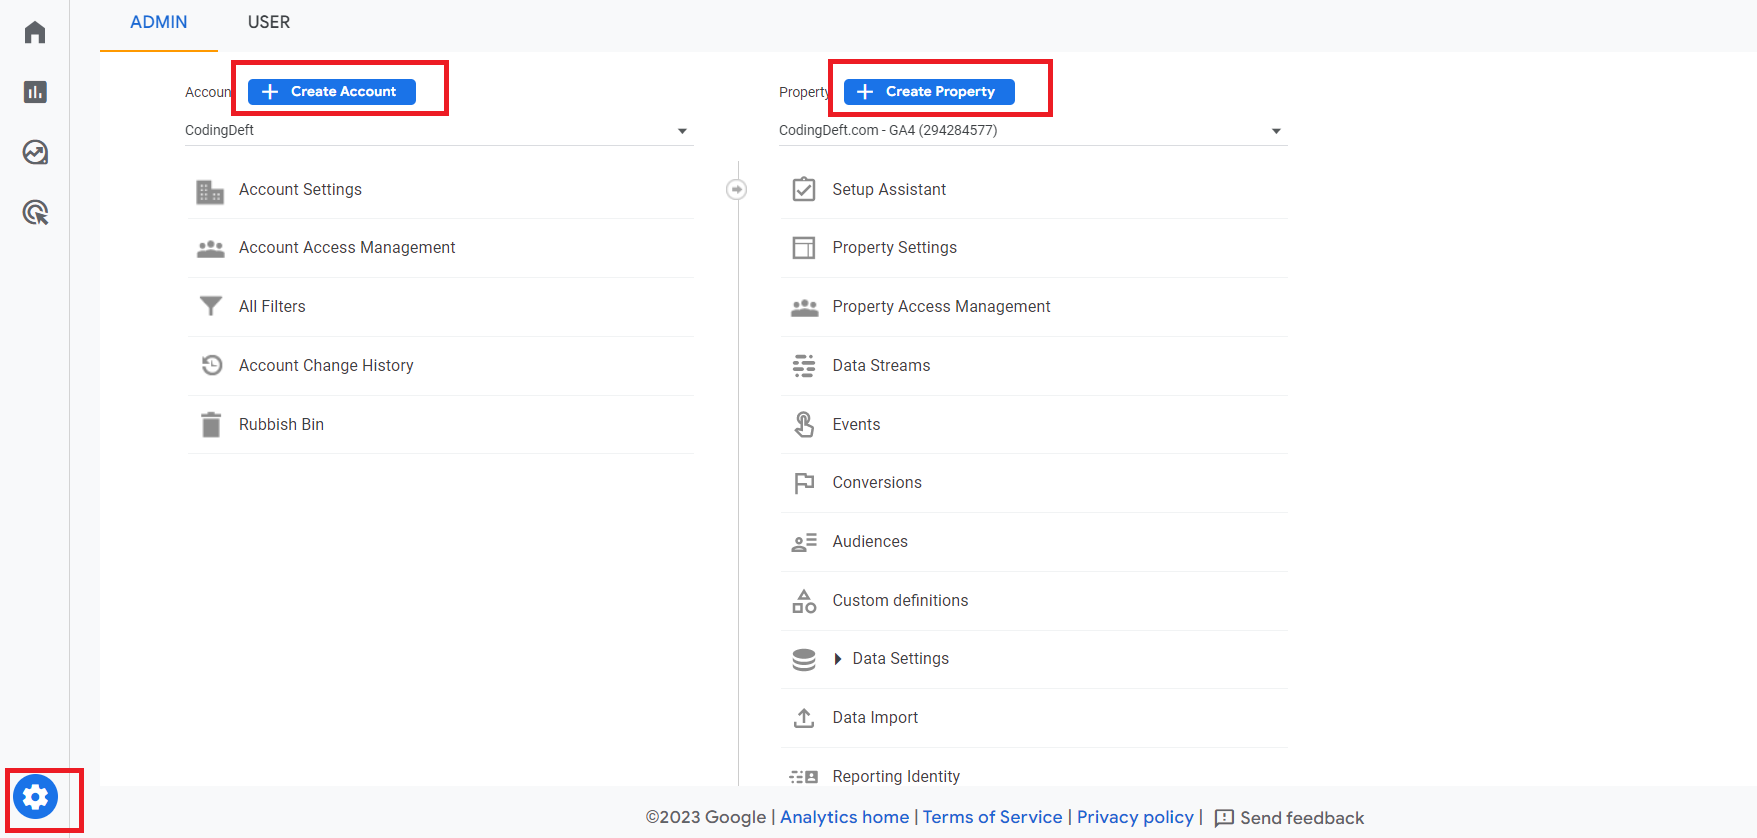Click the Custom definitions shapes icon

804,600
